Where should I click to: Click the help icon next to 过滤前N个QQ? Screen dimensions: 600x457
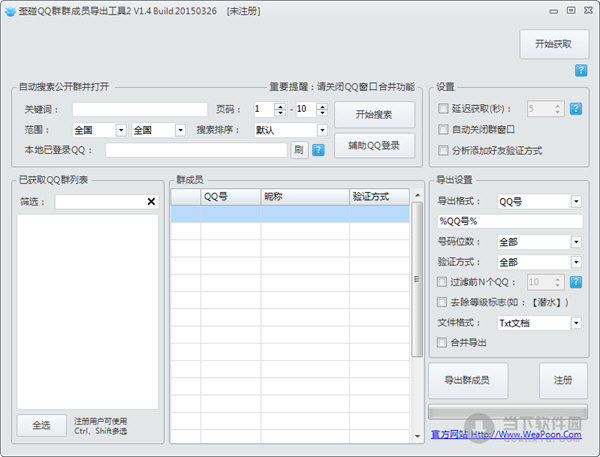[x=576, y=282]
